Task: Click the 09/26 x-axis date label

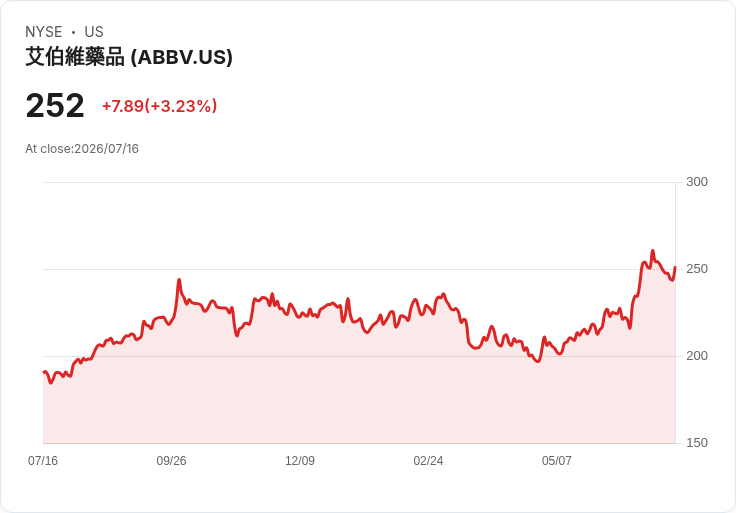Action: [x=171, y=461]
